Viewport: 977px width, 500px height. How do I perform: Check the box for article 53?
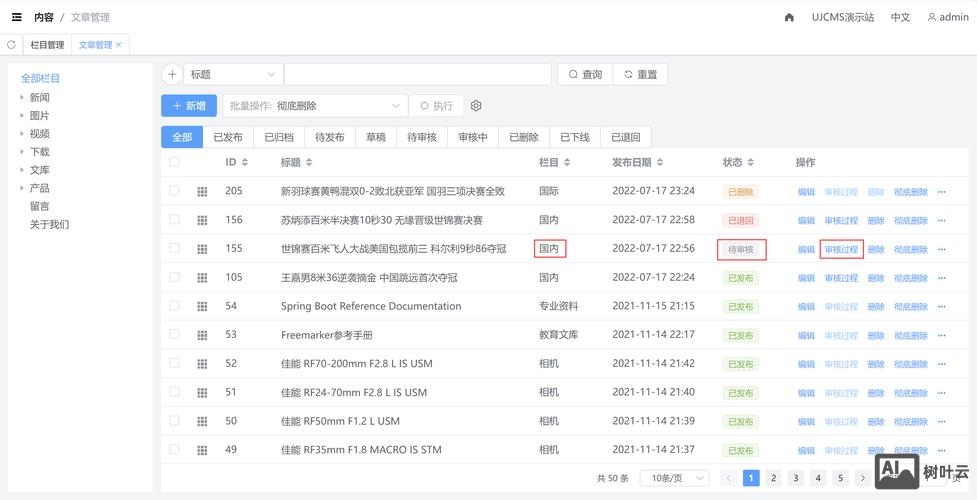click(x=174, y=334)
